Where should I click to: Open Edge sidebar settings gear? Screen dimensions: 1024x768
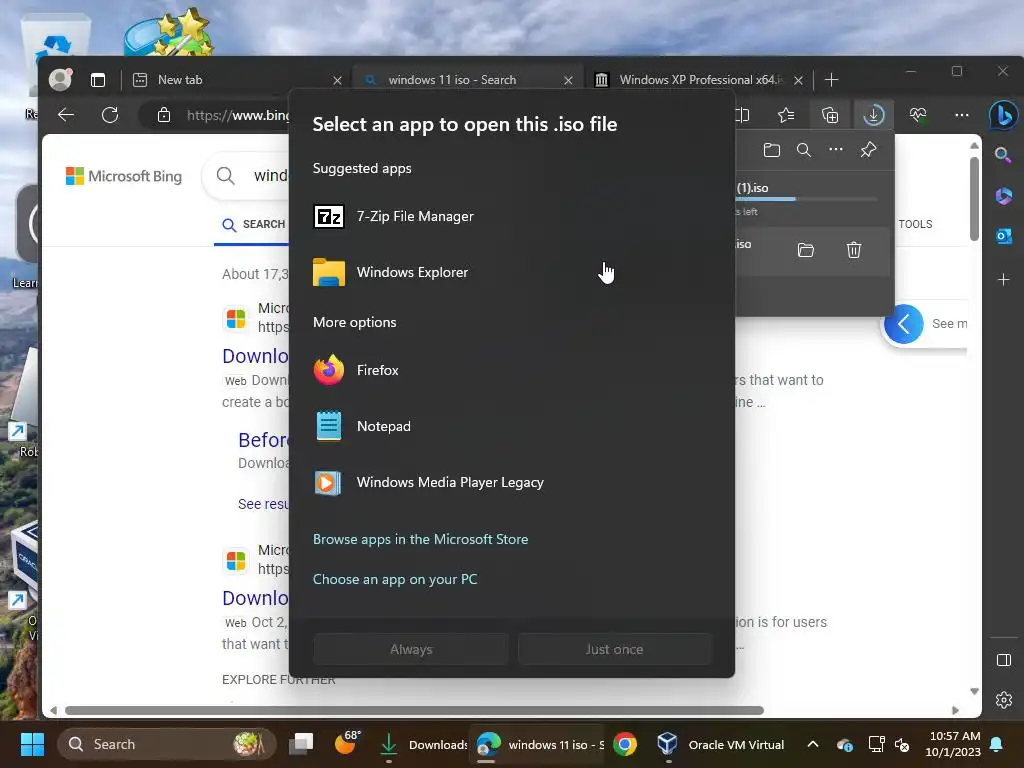click(x=1004, y=700)
